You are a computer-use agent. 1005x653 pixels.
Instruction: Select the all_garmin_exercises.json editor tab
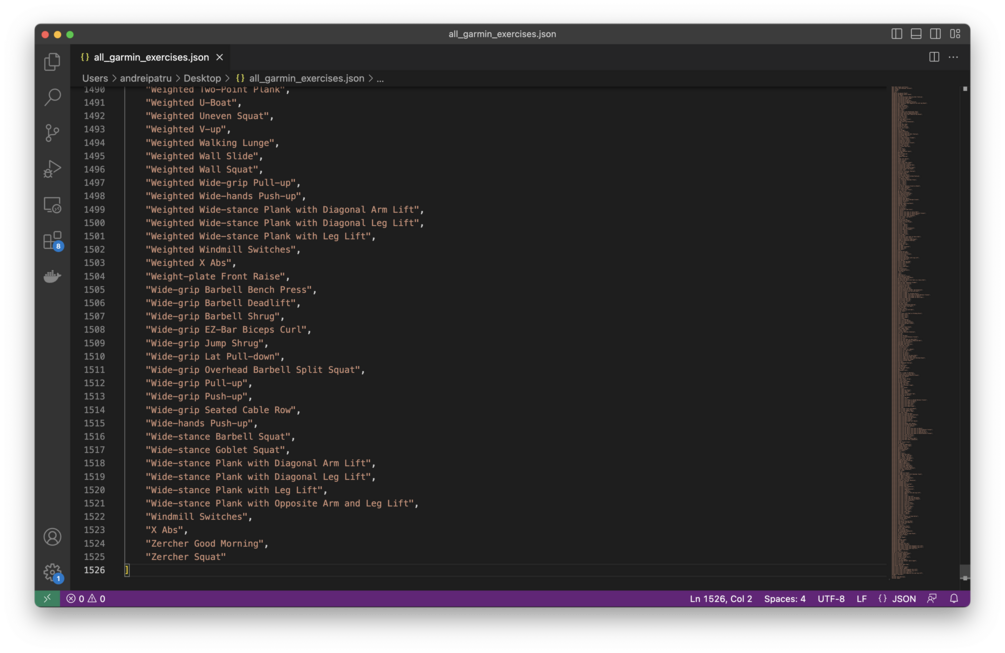tap(151, 57)
